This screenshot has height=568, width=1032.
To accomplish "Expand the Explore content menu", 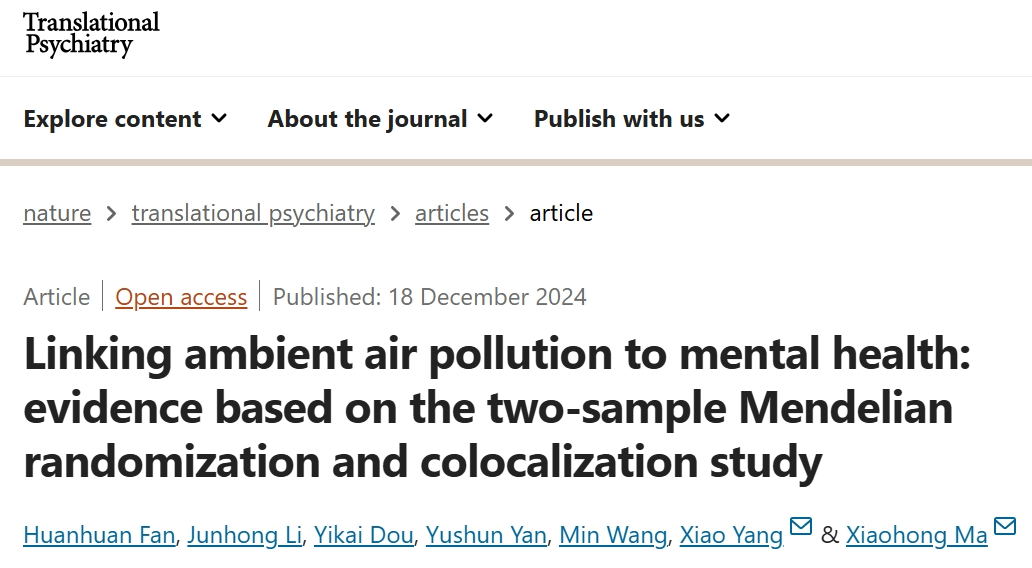I will pos(125,119).
